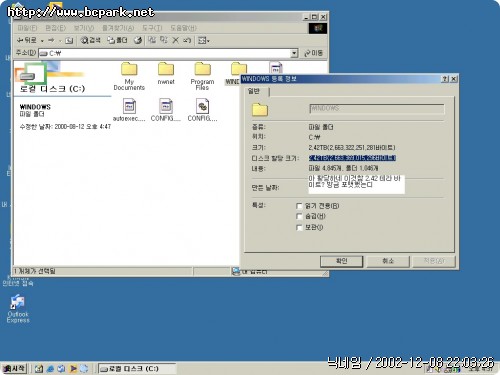The image size is (500, 375).
Task: Toggle the 읽기 전용(R) checkbox
Action: pyautogui.click(x=299, y=206)
